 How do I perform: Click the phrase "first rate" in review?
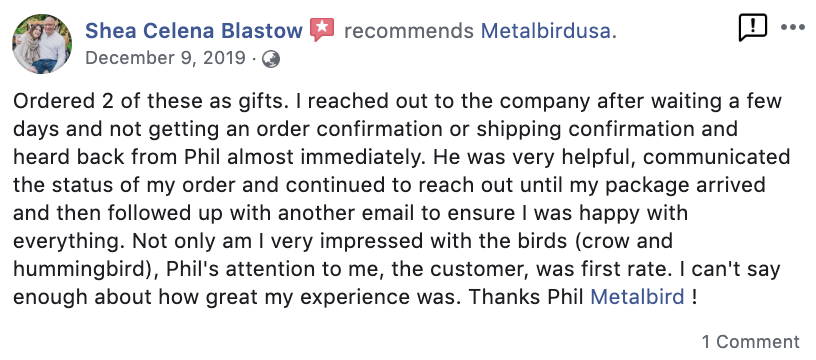pos(609,269)
